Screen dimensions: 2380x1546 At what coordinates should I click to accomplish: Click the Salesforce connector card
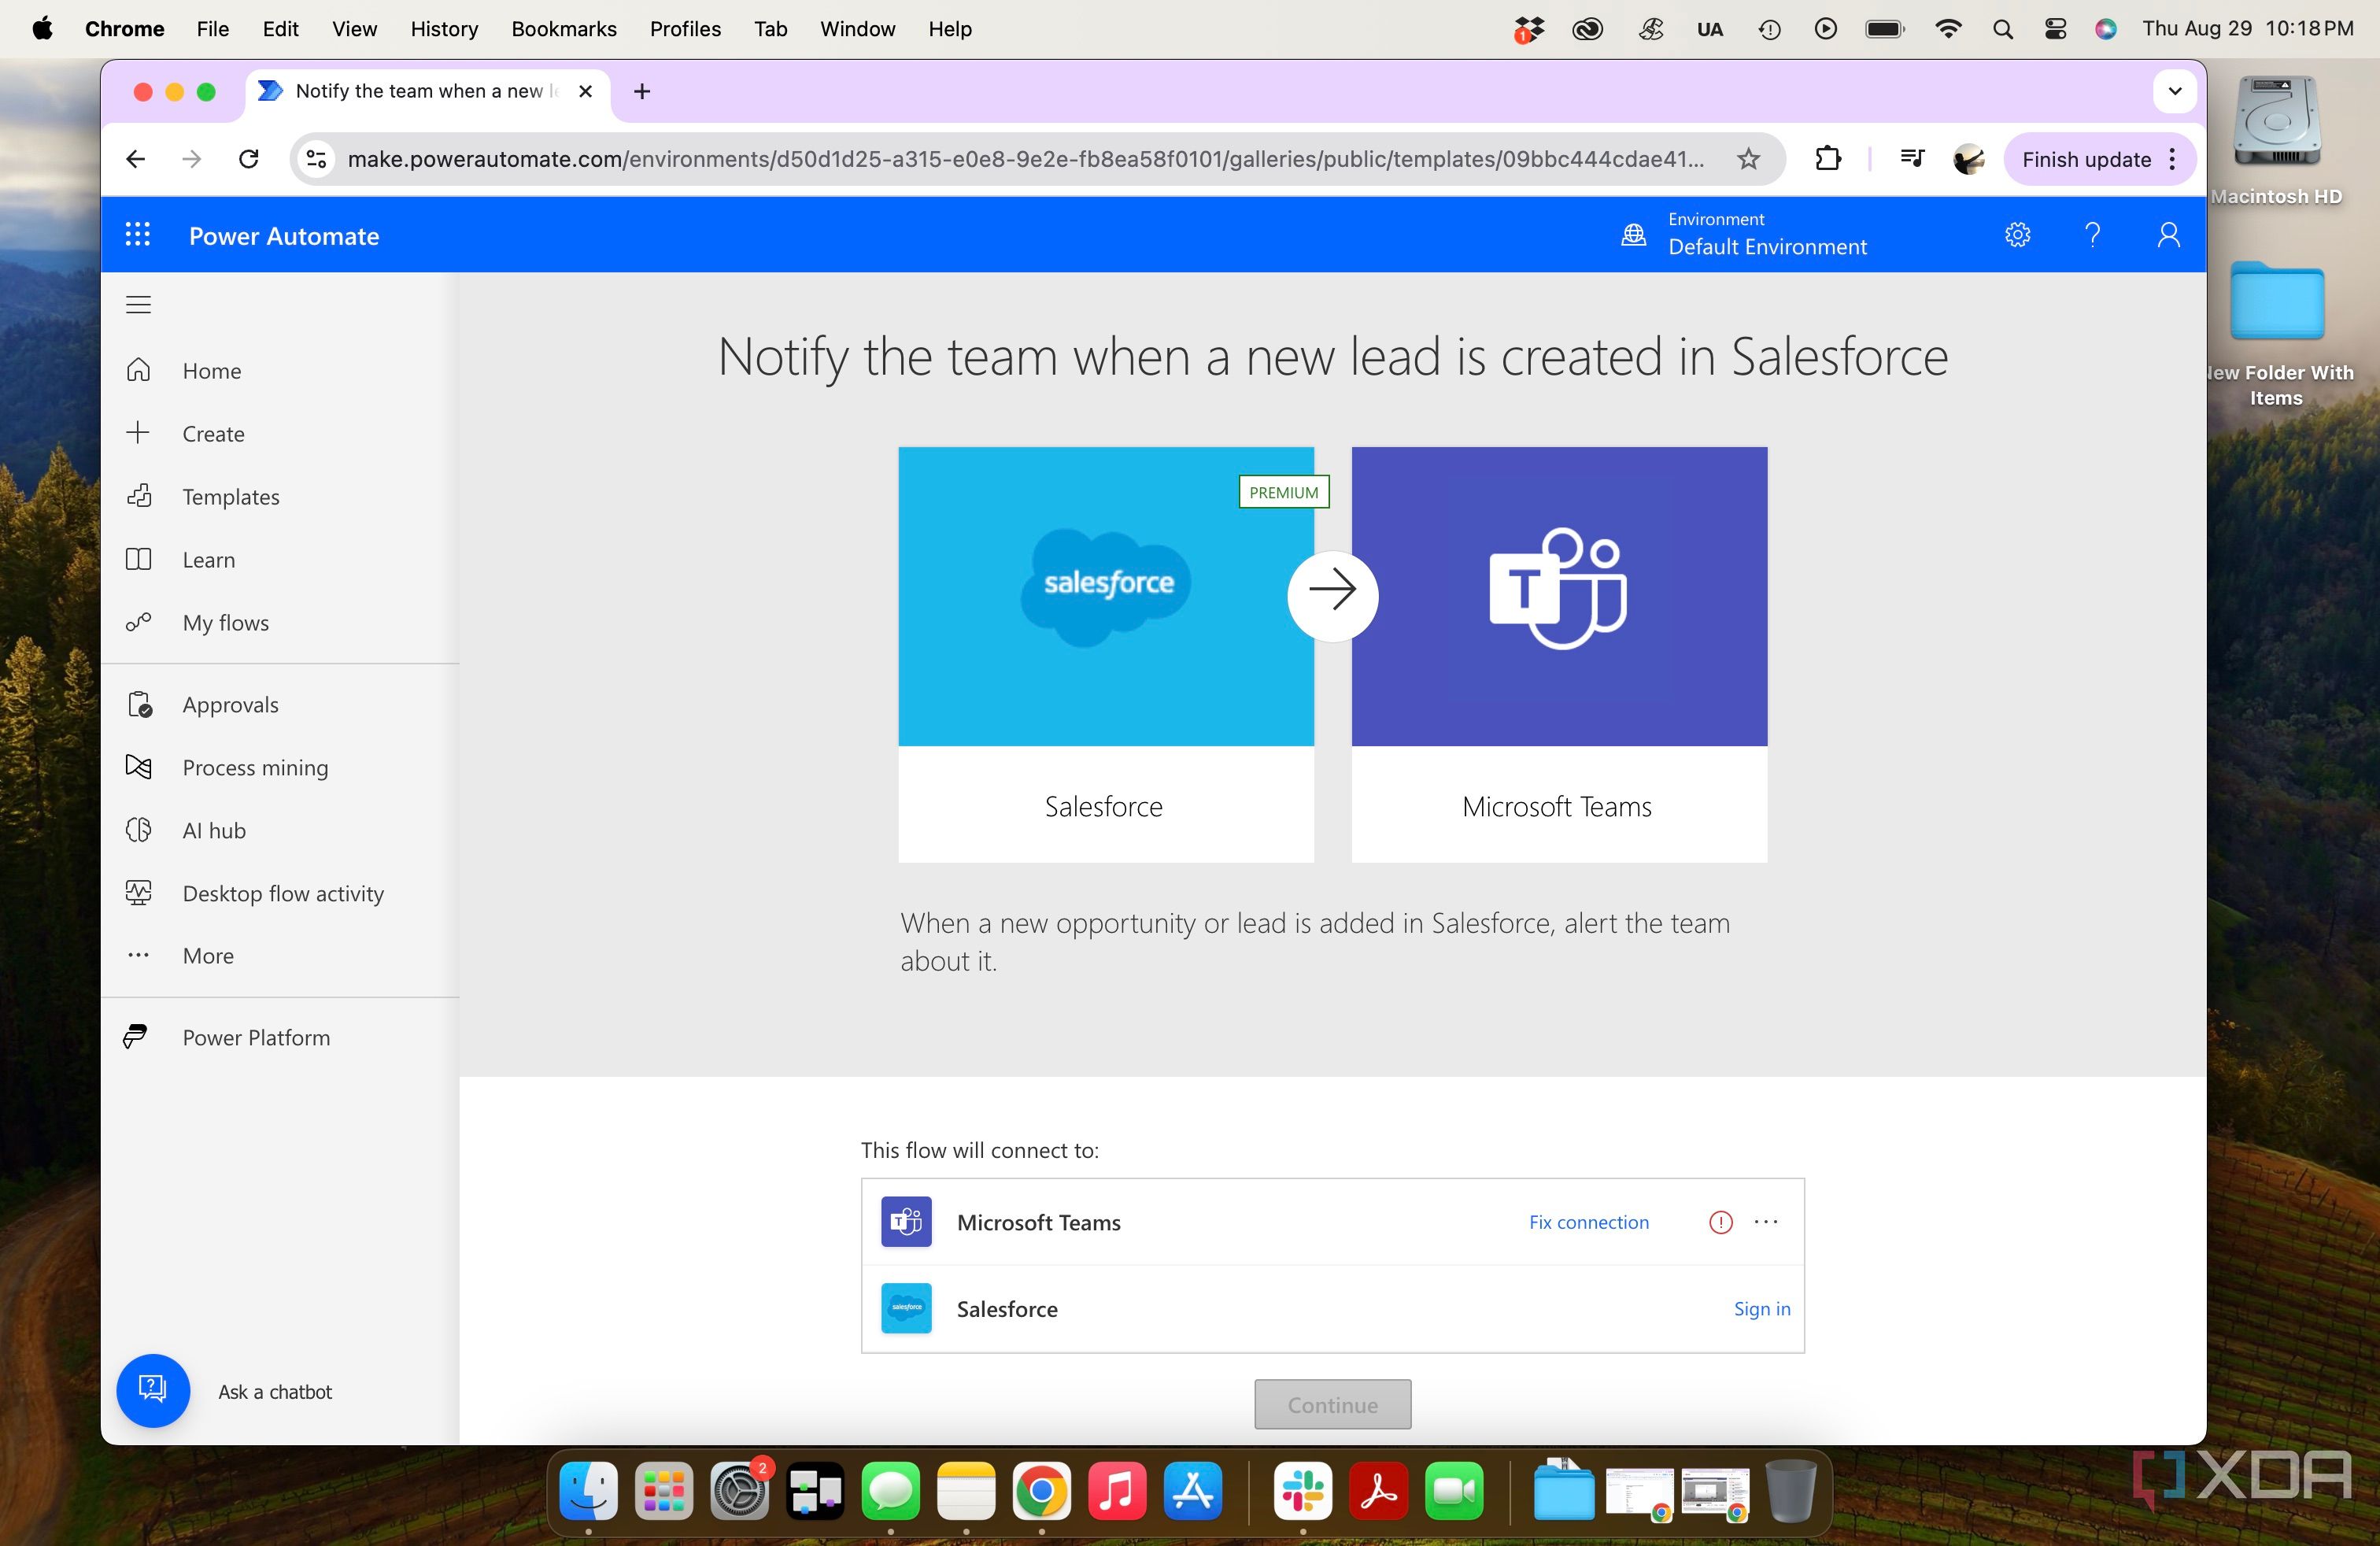coord(1106,655)
